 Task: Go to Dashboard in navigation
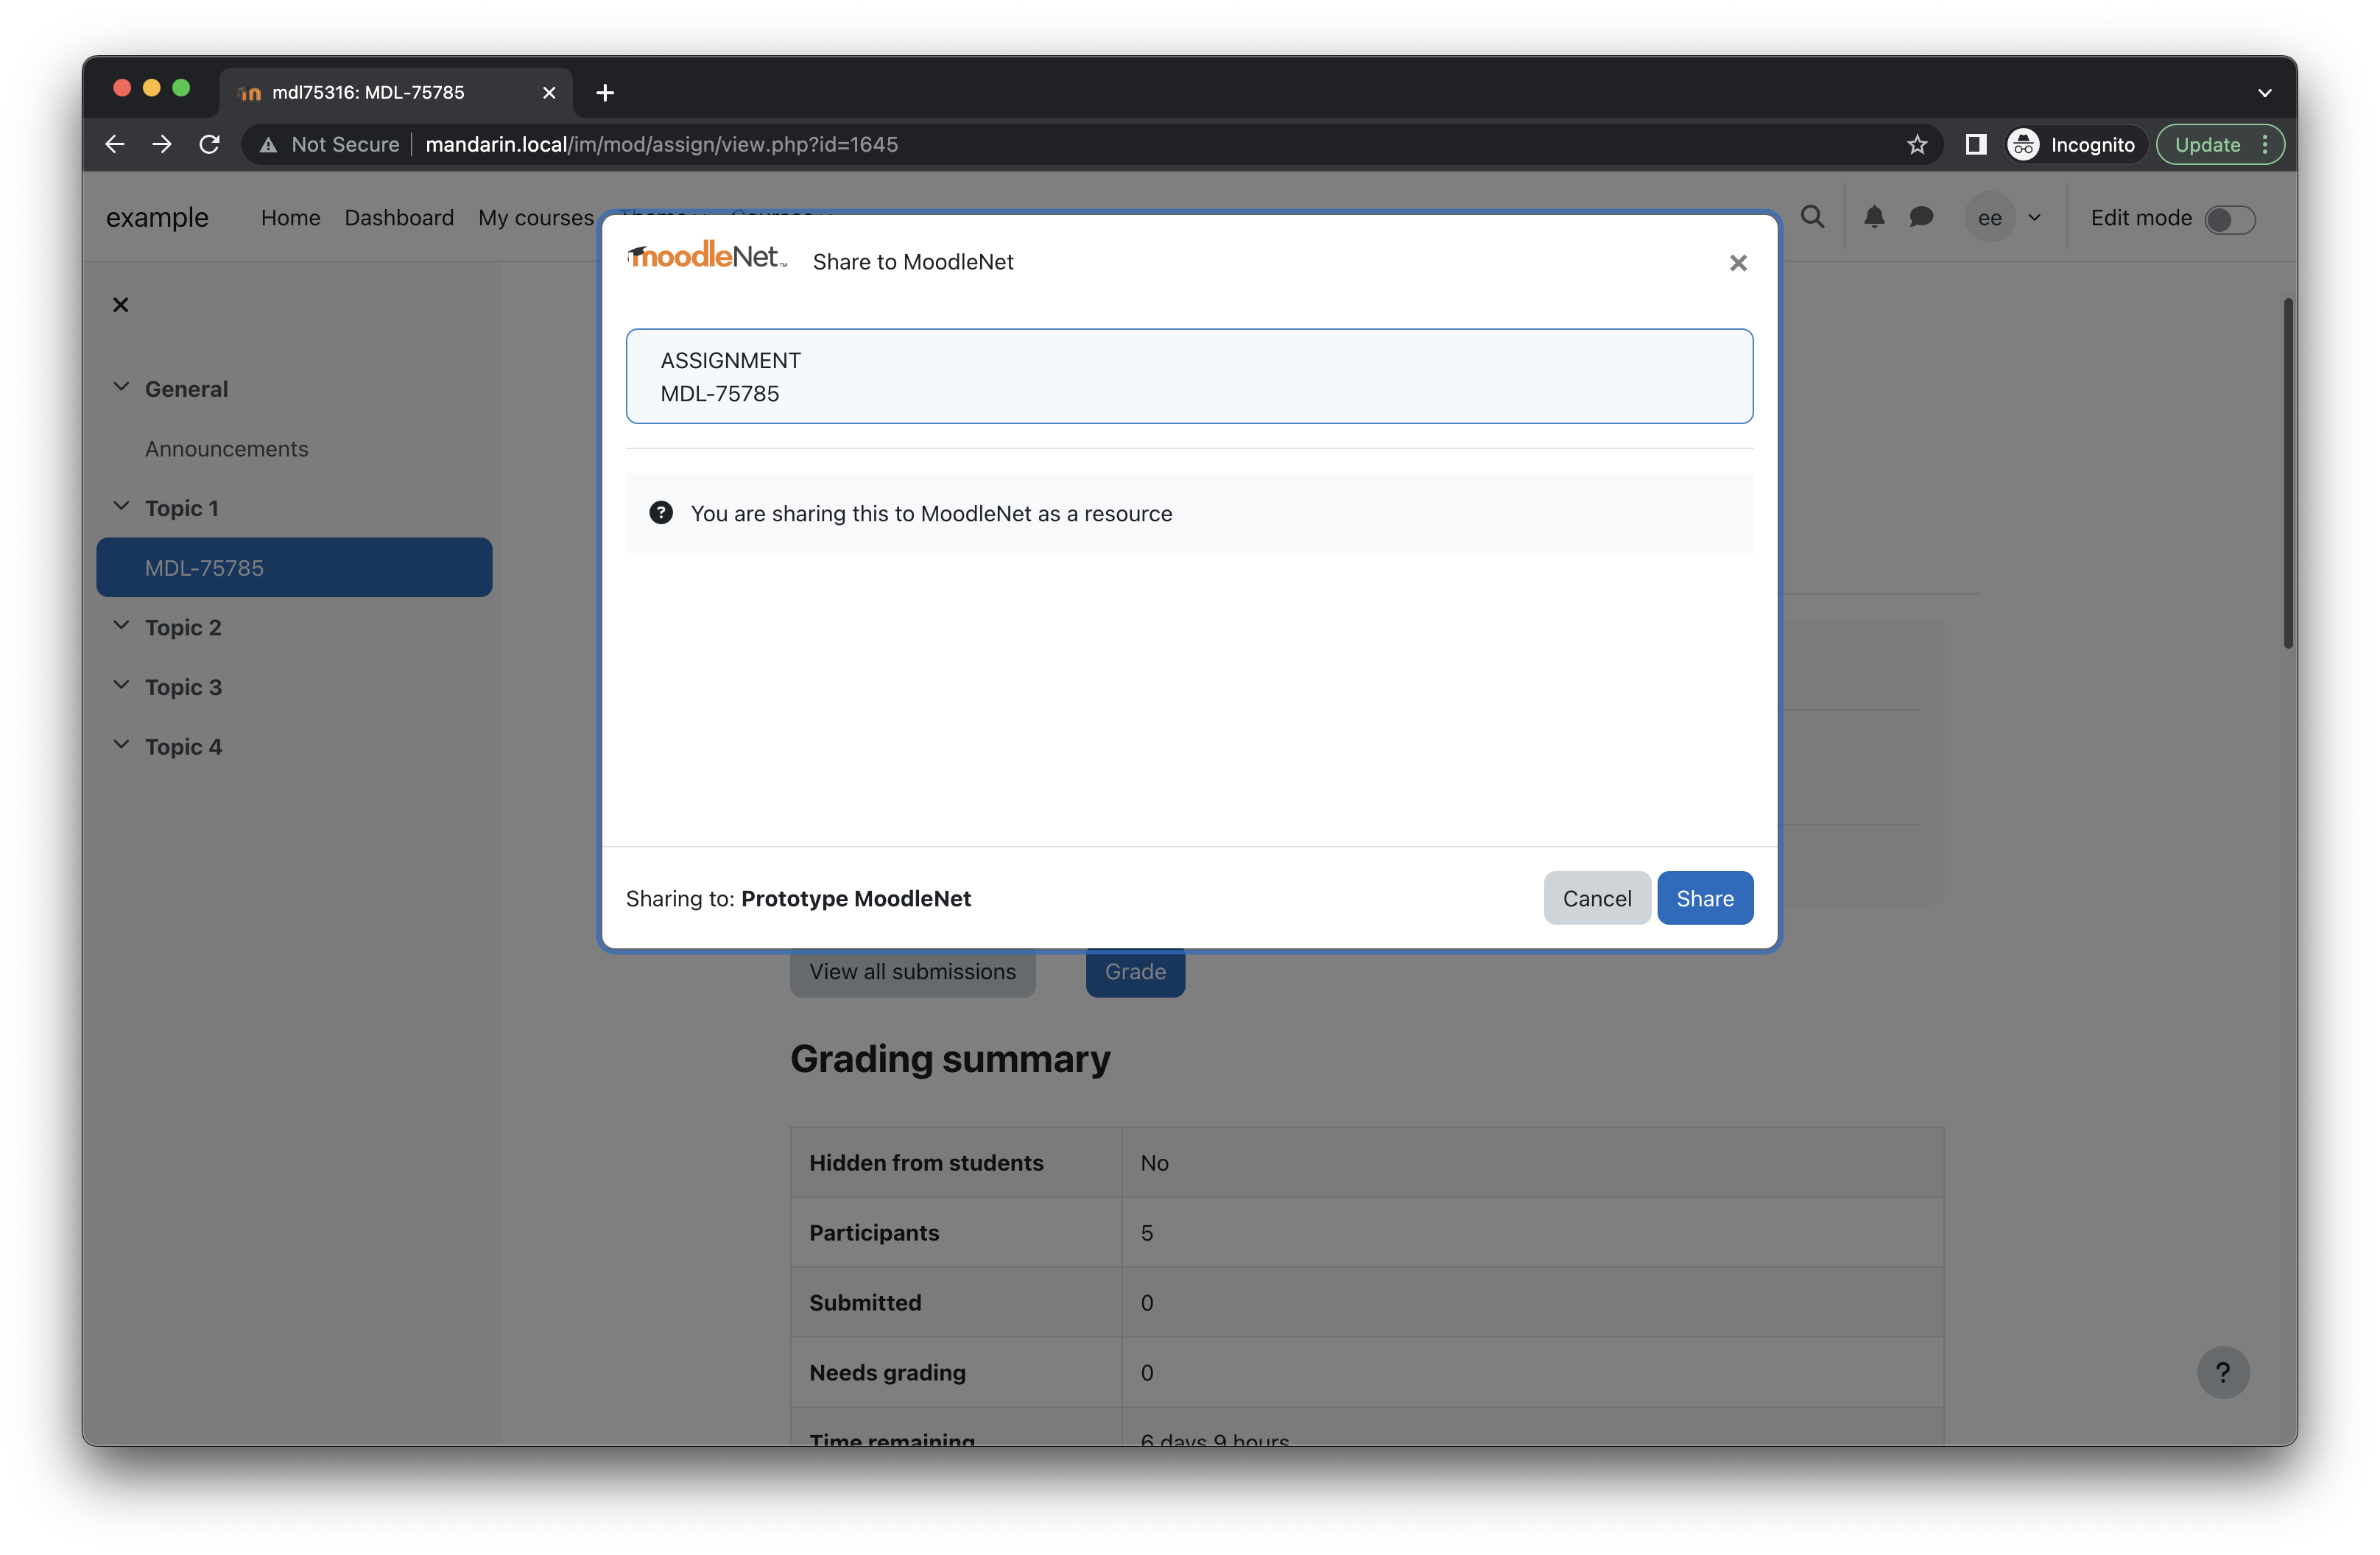399,218
